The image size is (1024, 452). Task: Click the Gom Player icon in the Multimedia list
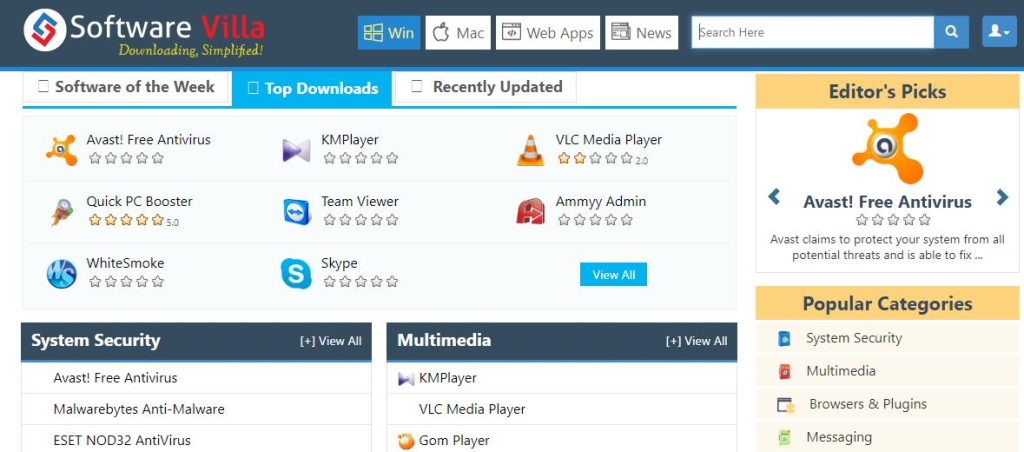406,442
